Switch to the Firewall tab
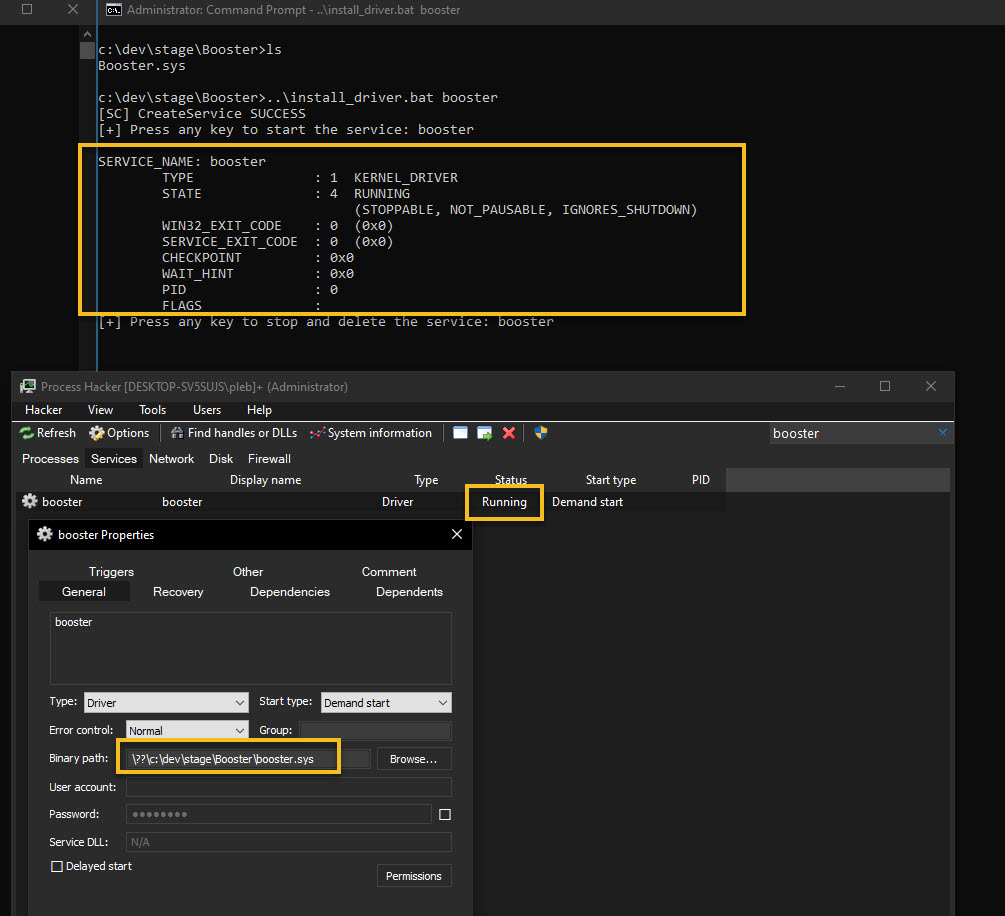 coord(269,459)
